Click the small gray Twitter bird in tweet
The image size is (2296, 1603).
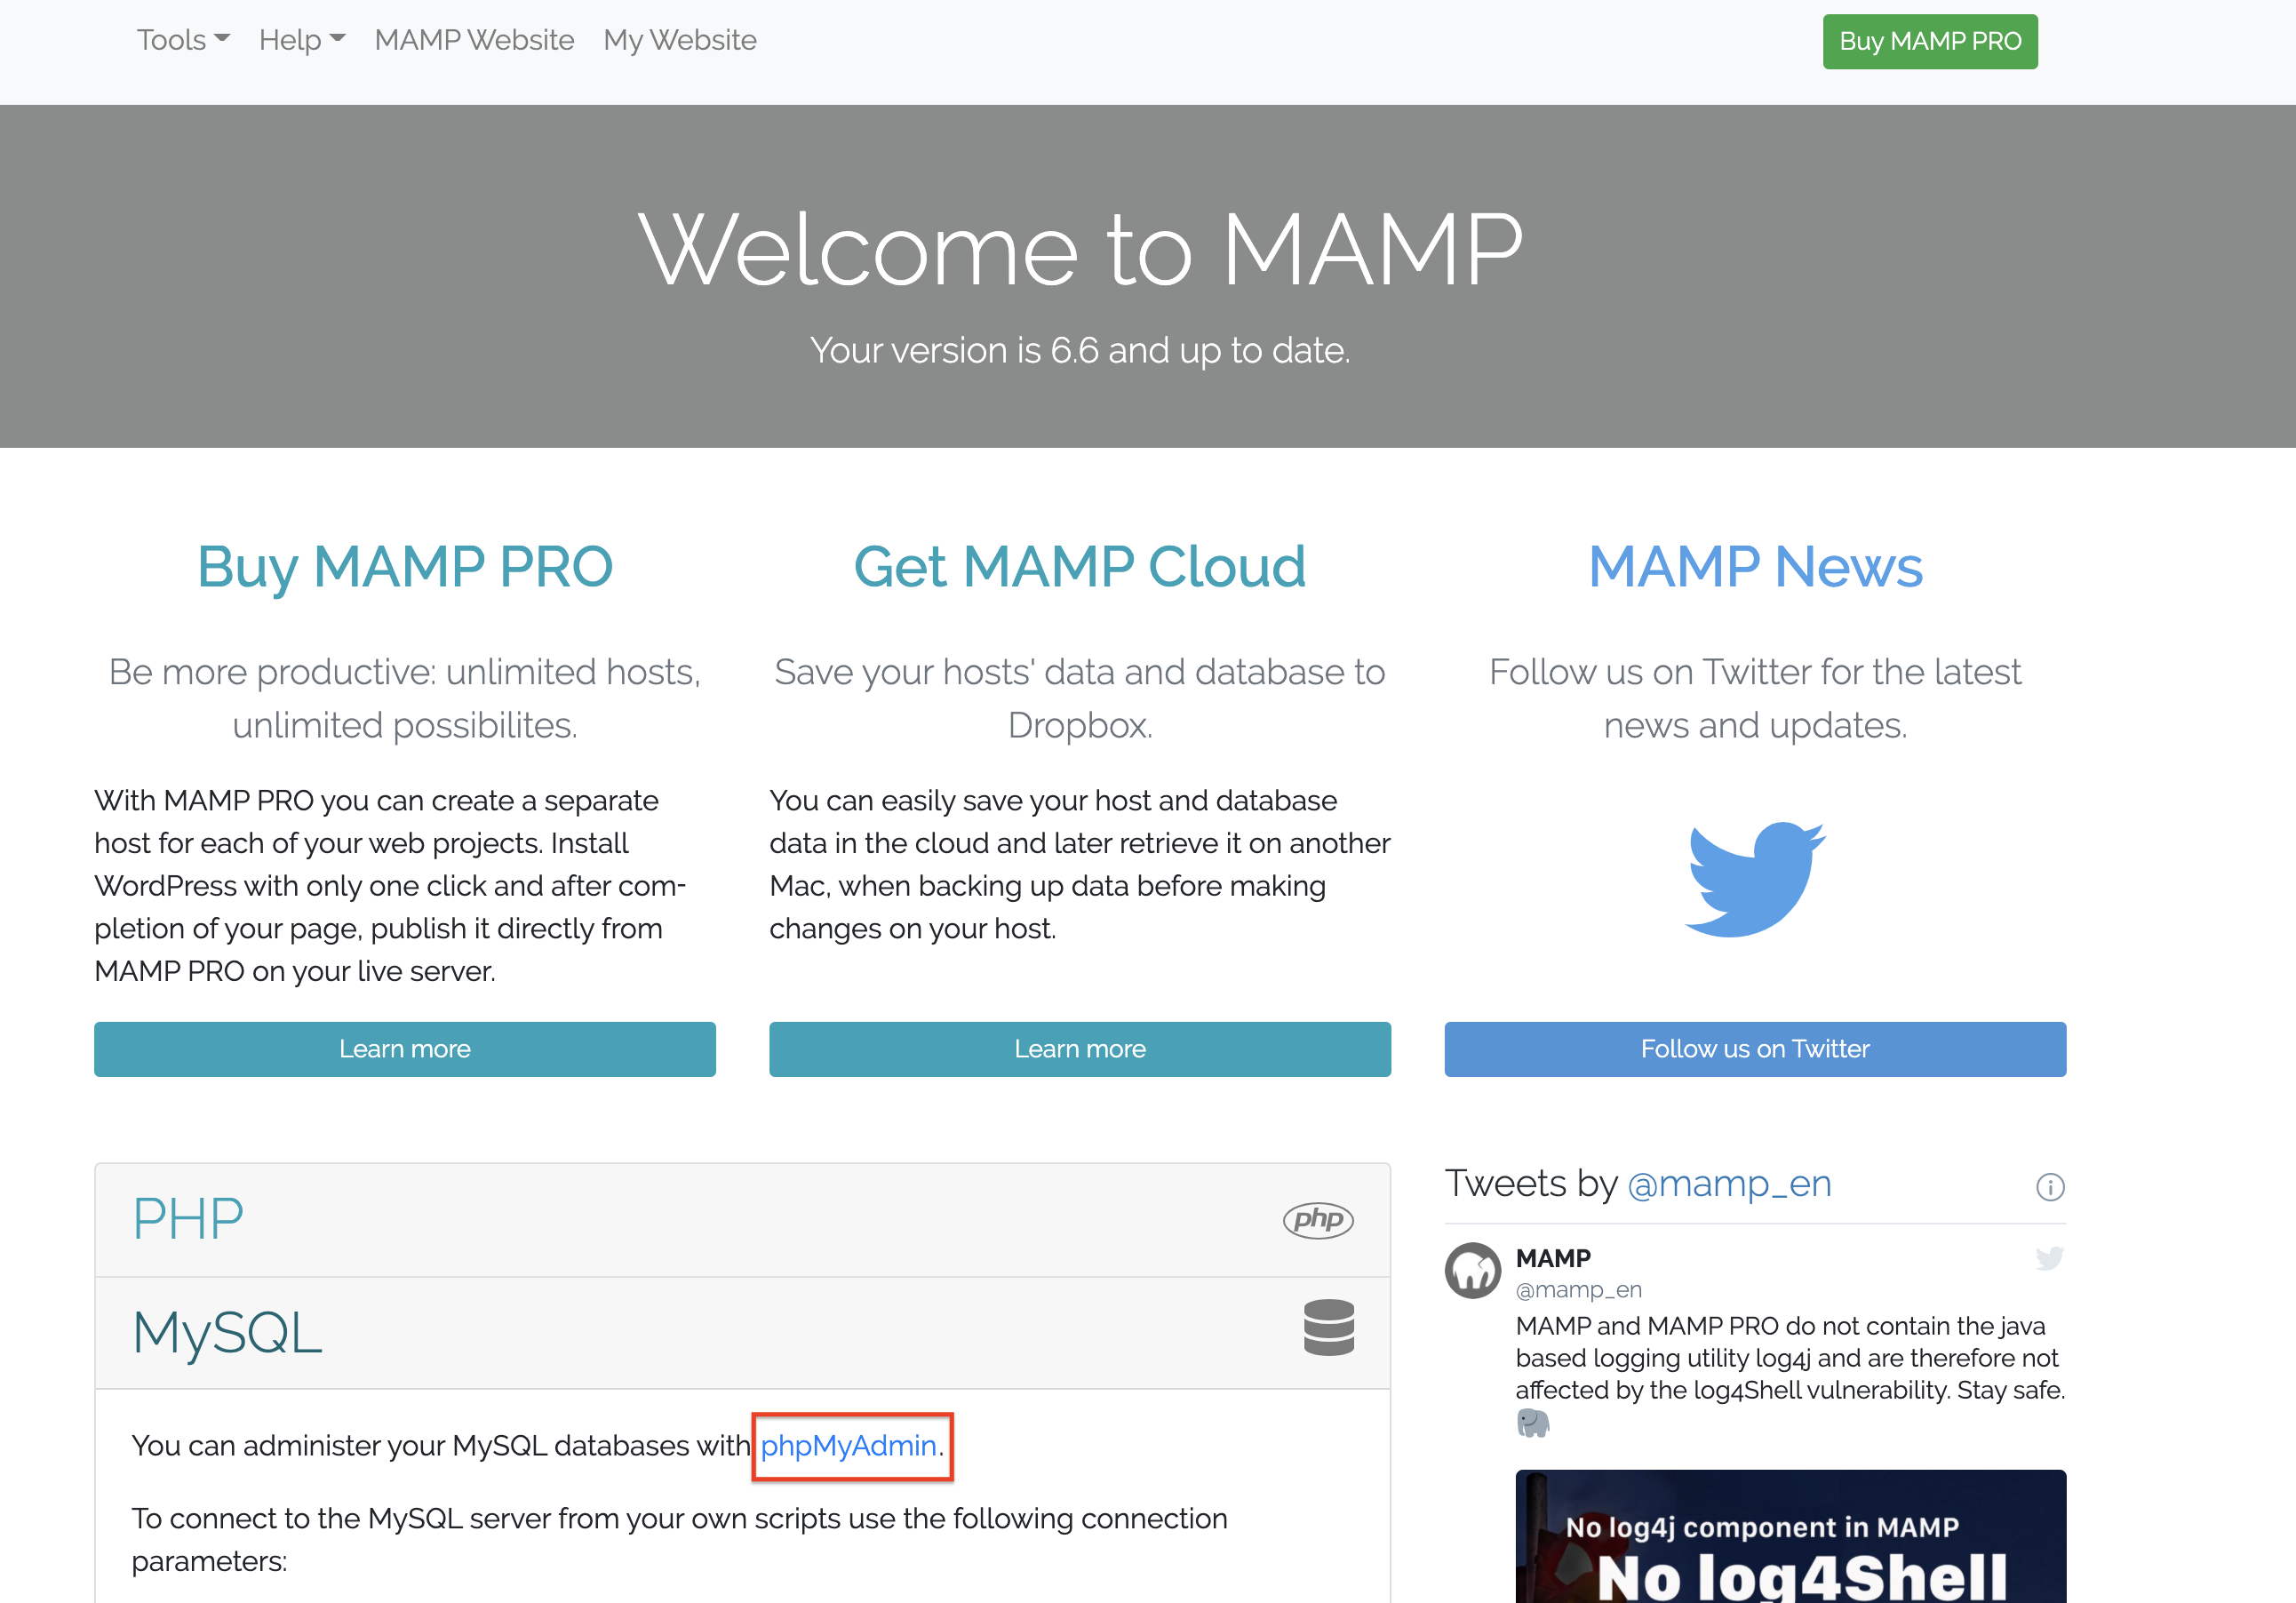click(2049, 1258)
